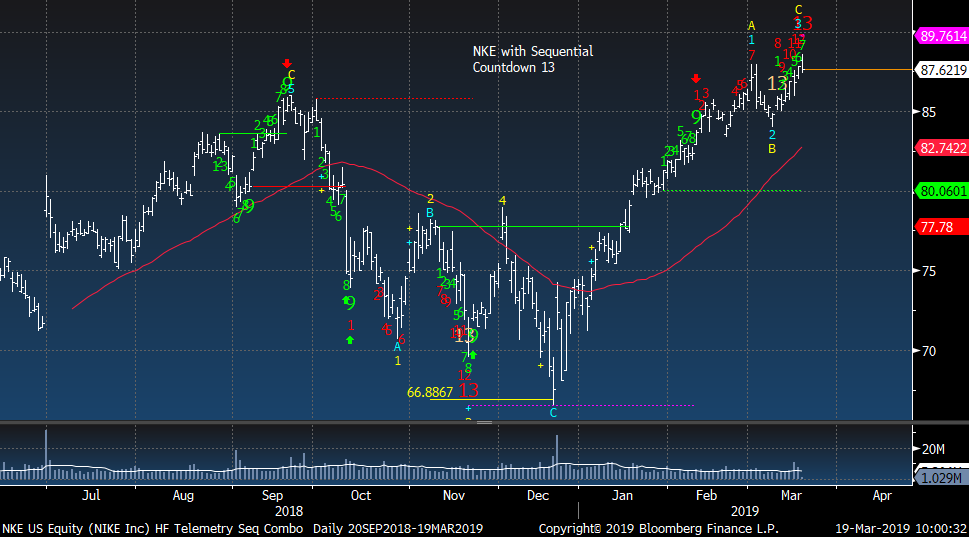Click the Dec month label
This screenshot has width=969, height=537.
(538, 495)
